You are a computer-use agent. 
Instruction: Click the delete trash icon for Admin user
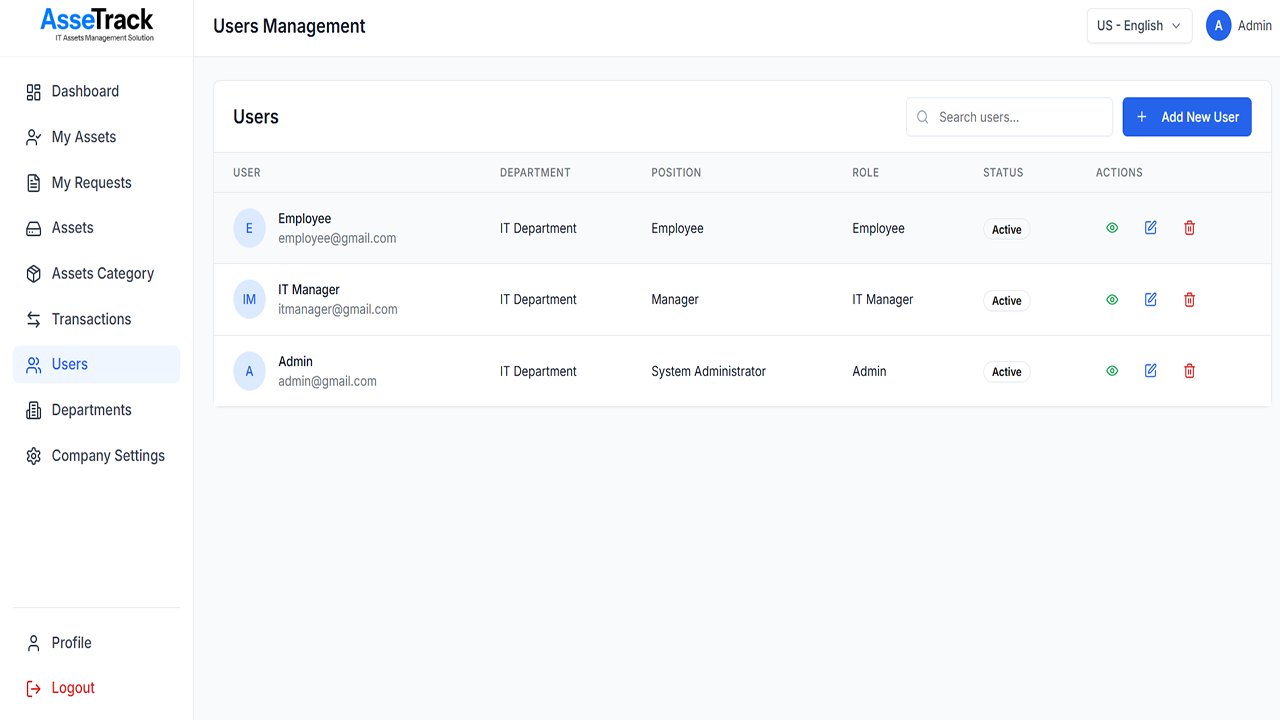coord(1189,371)
